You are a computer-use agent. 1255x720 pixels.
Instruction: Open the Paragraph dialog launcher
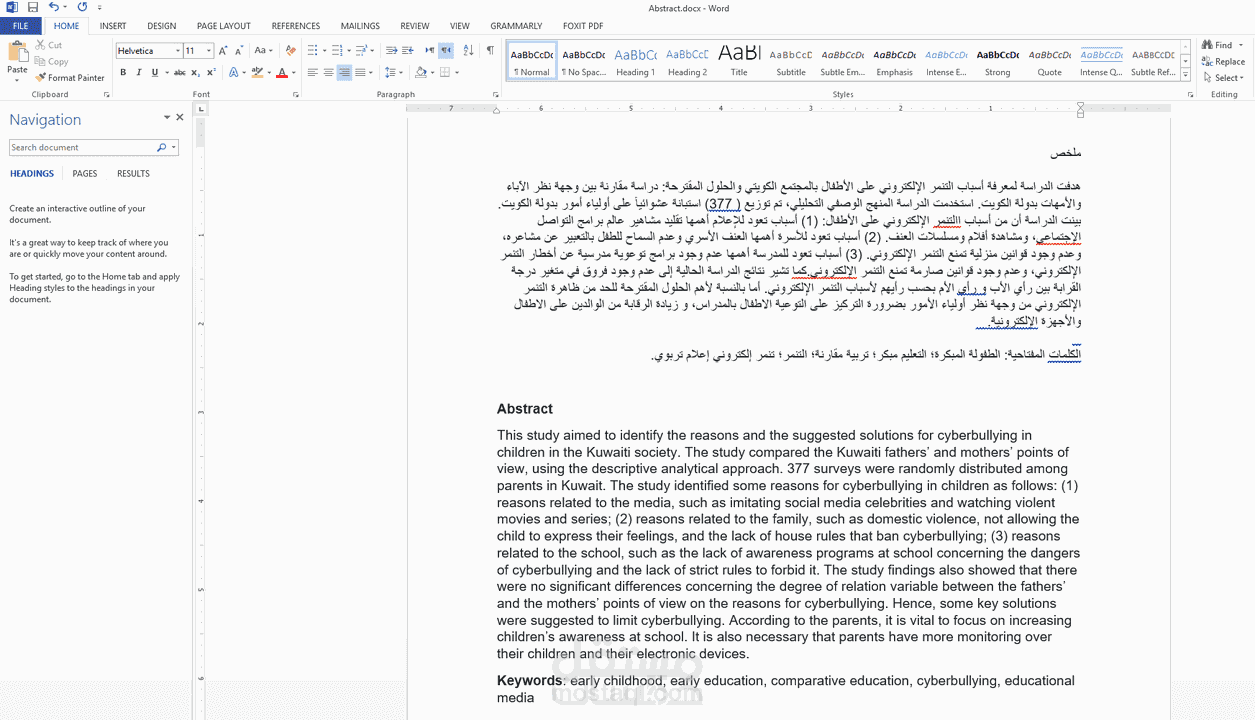tap(496, 94)
